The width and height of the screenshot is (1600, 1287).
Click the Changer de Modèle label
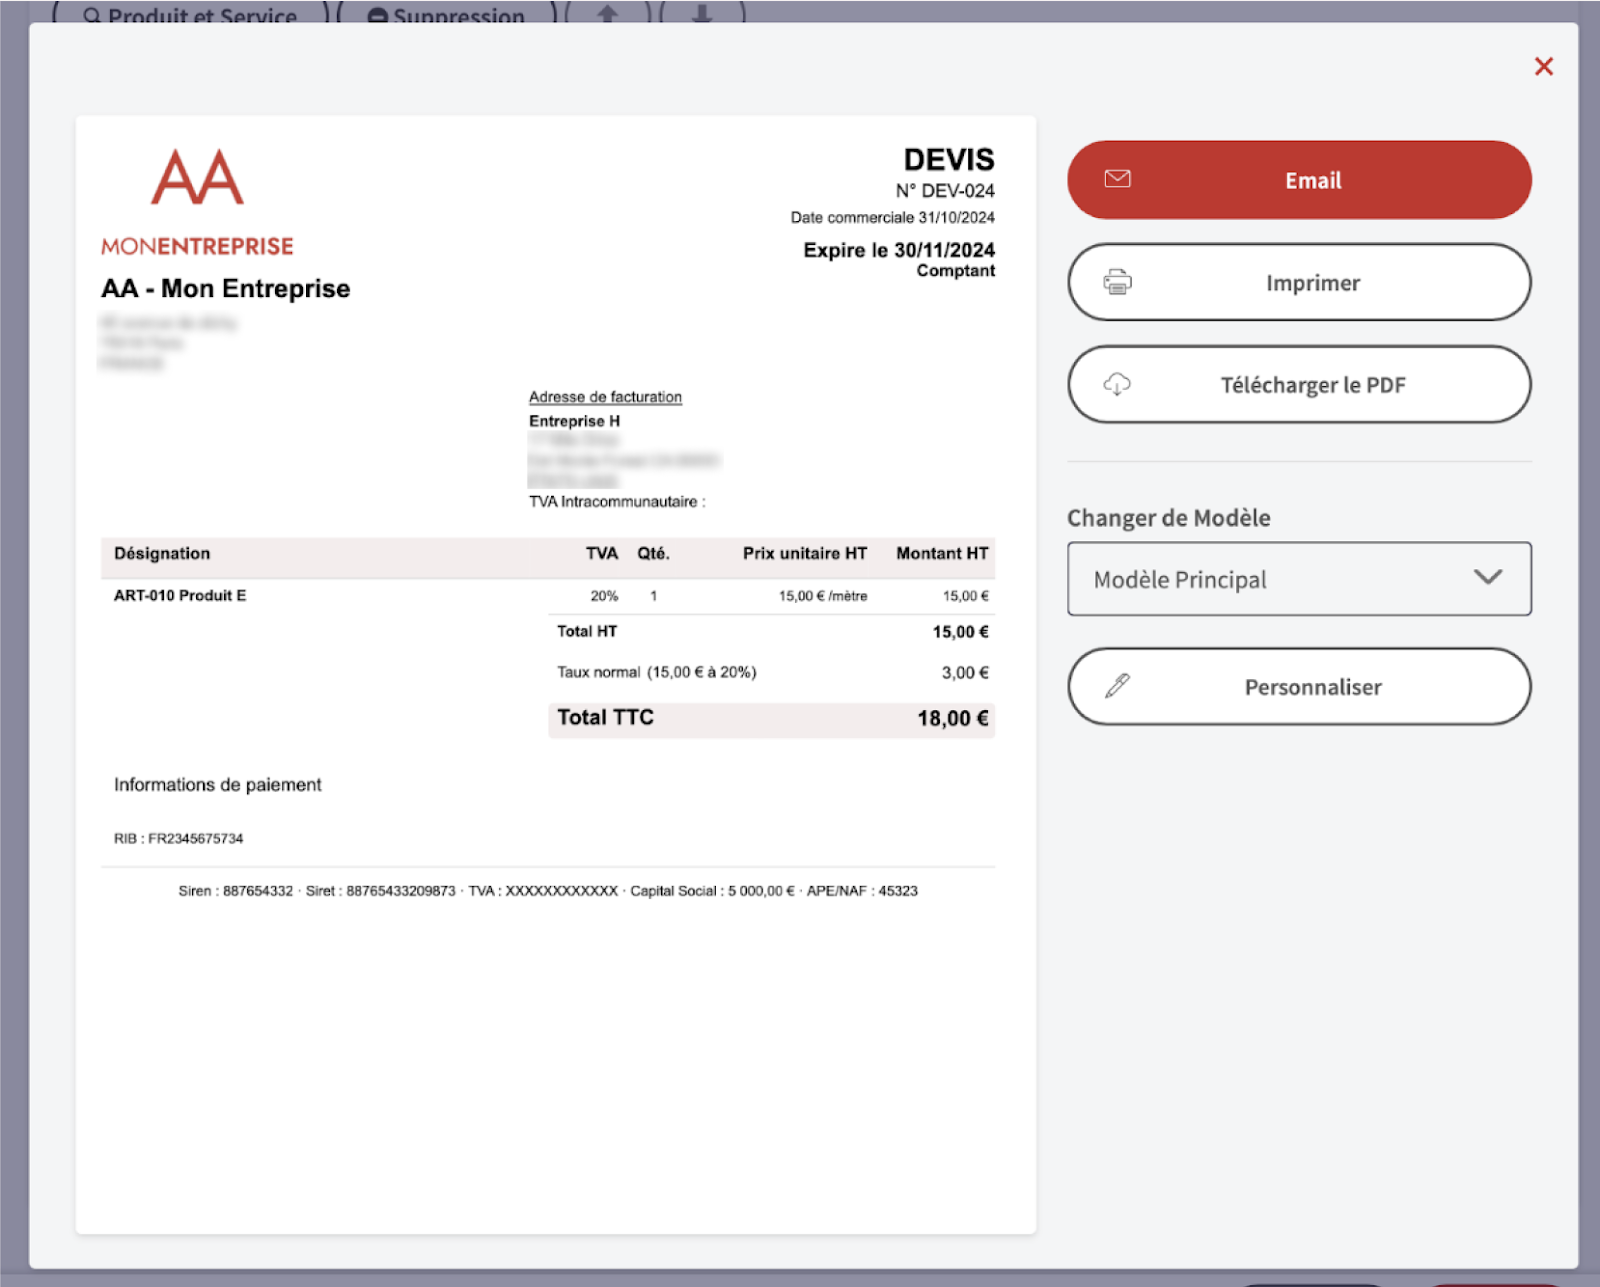tap(1168, 518)
